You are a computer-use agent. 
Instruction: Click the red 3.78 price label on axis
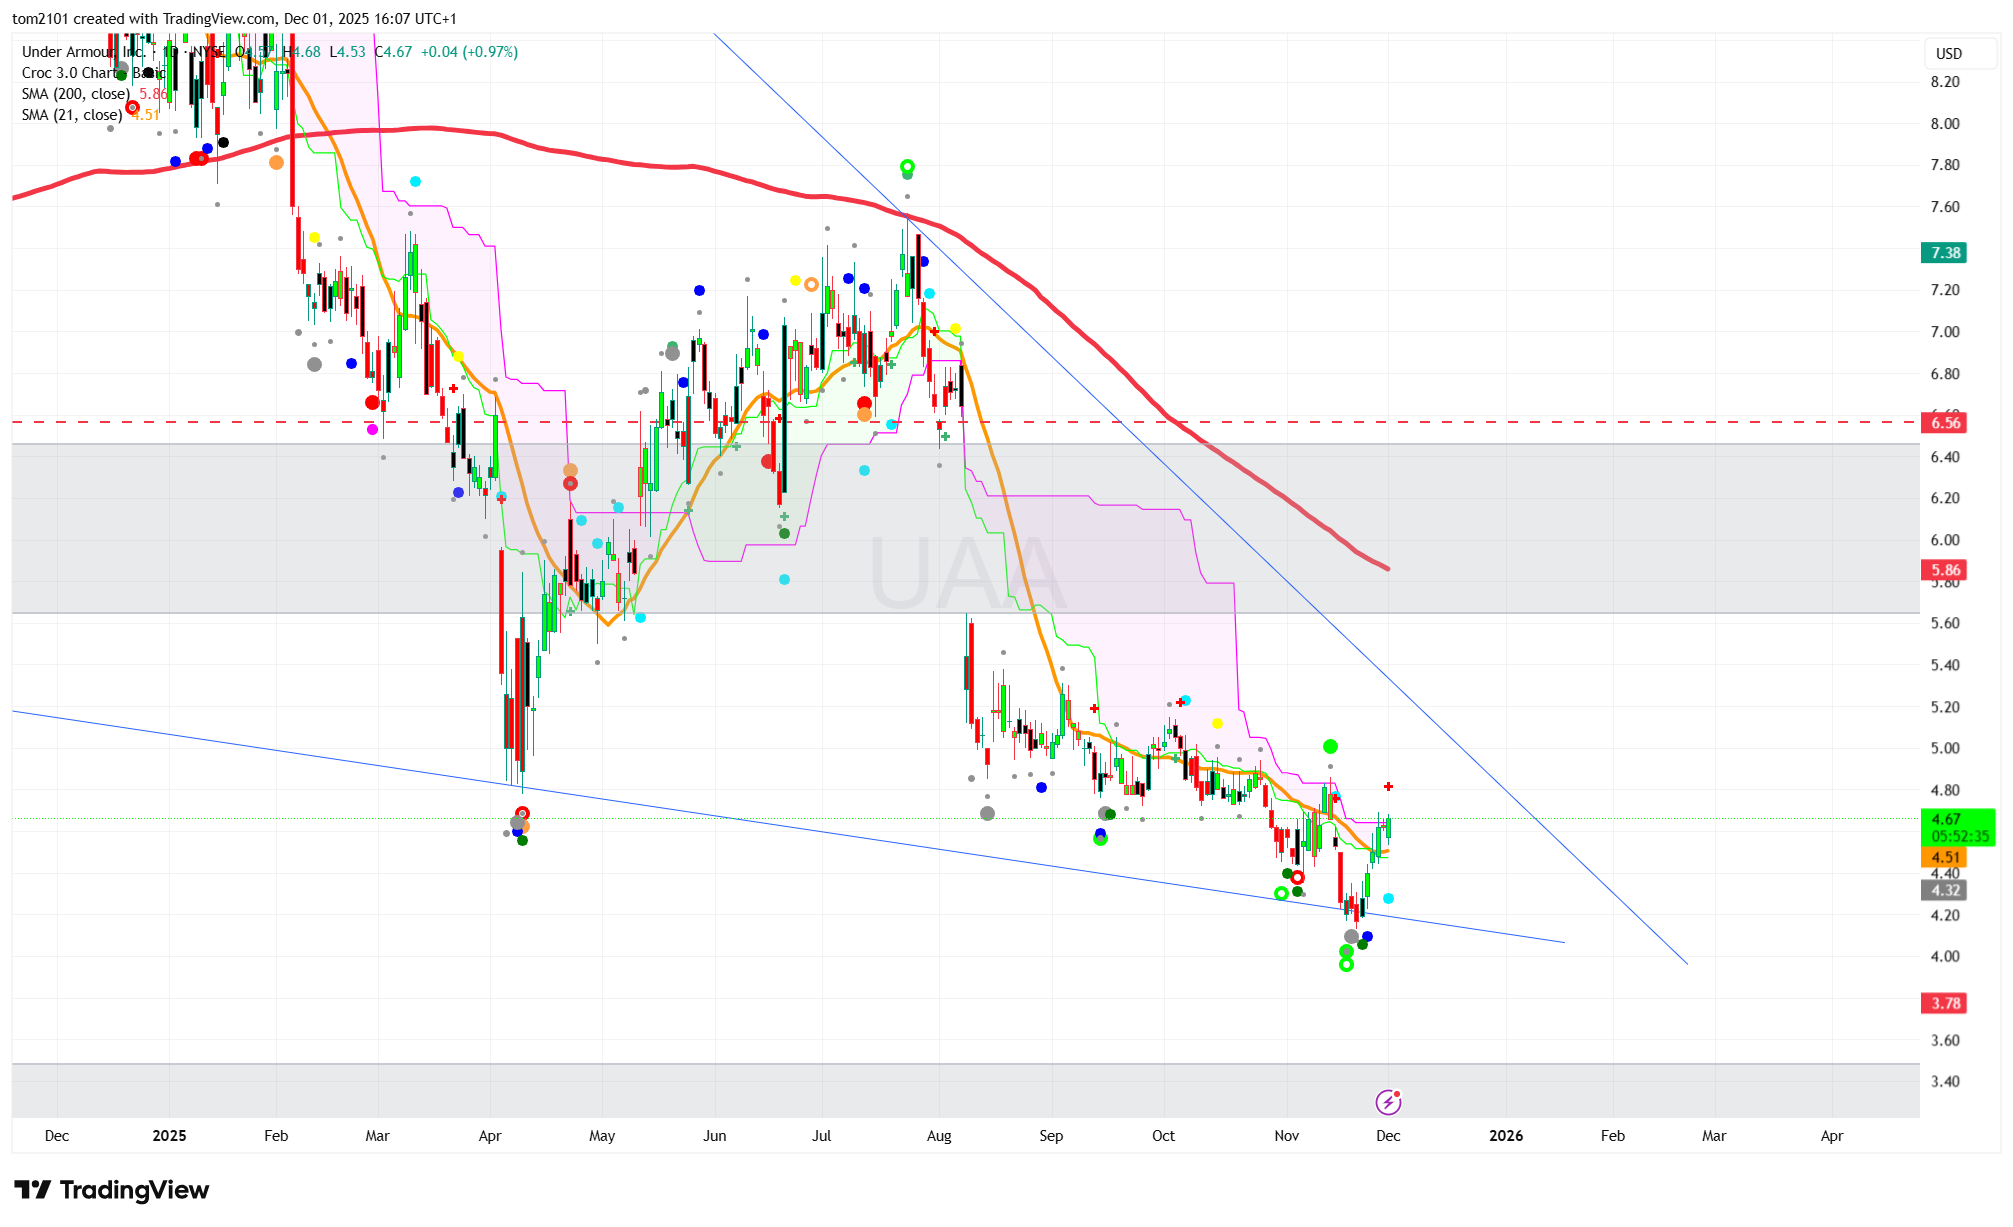1944,1003
